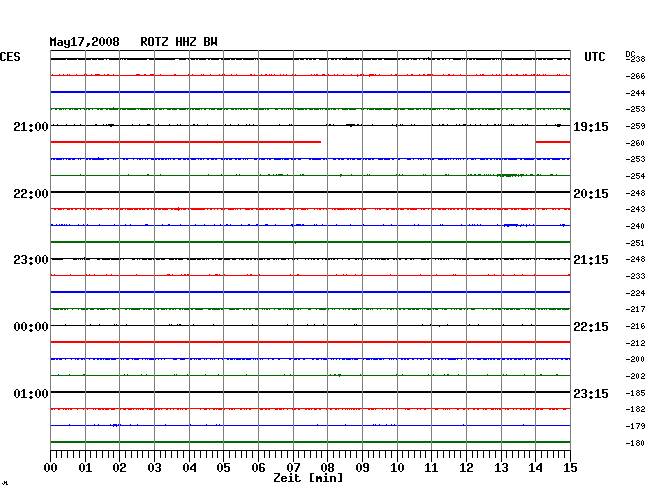The image size is (650, 494).
Task: Click the UTC column header
Action: (x=594, y=57)
